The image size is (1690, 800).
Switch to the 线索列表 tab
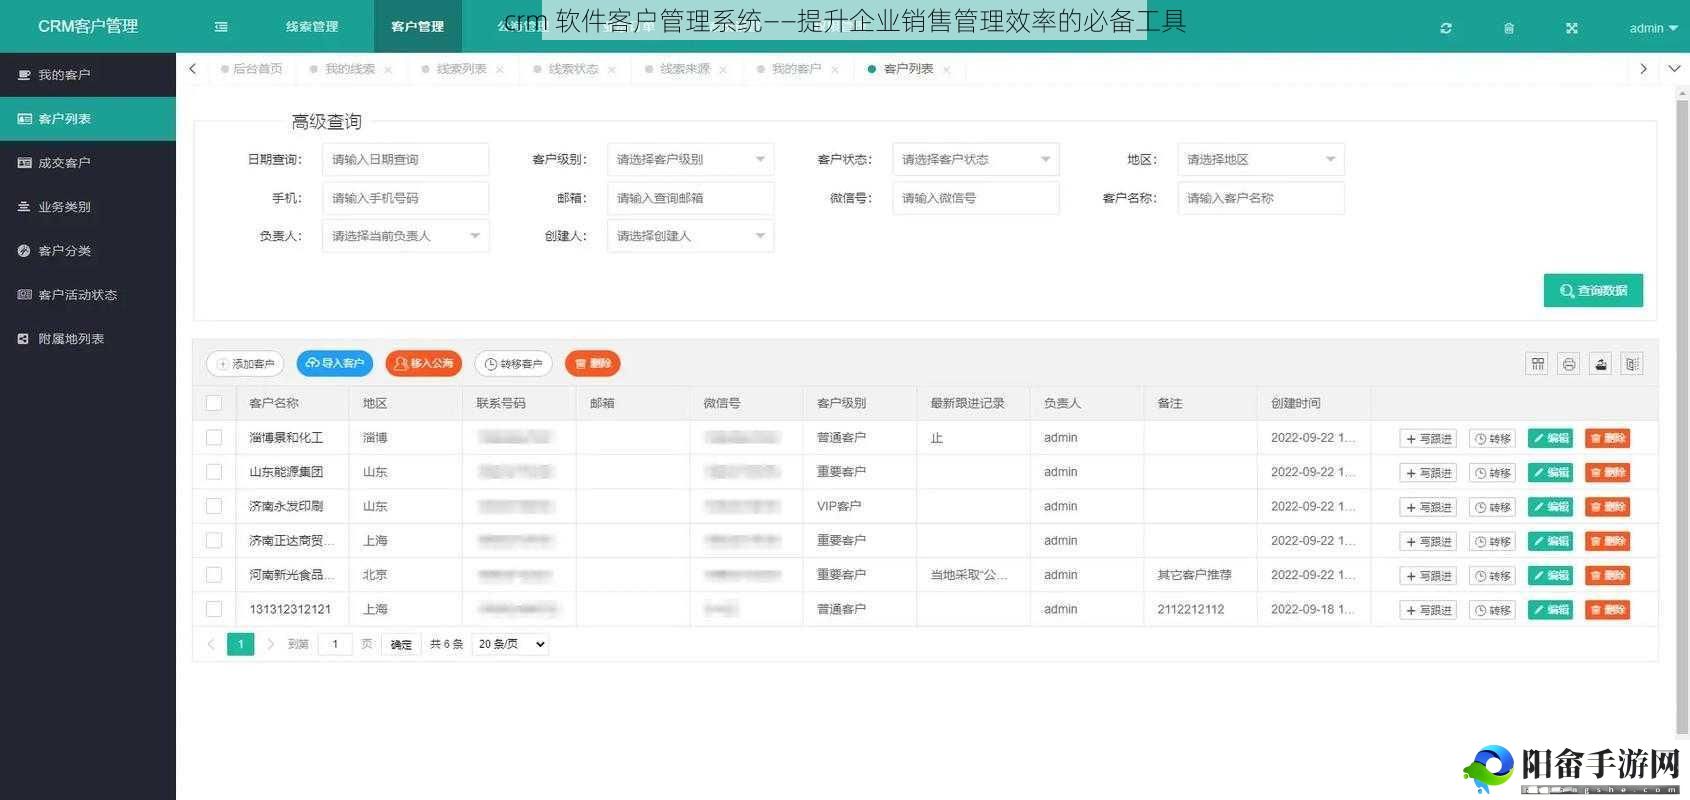click(461, 69)
